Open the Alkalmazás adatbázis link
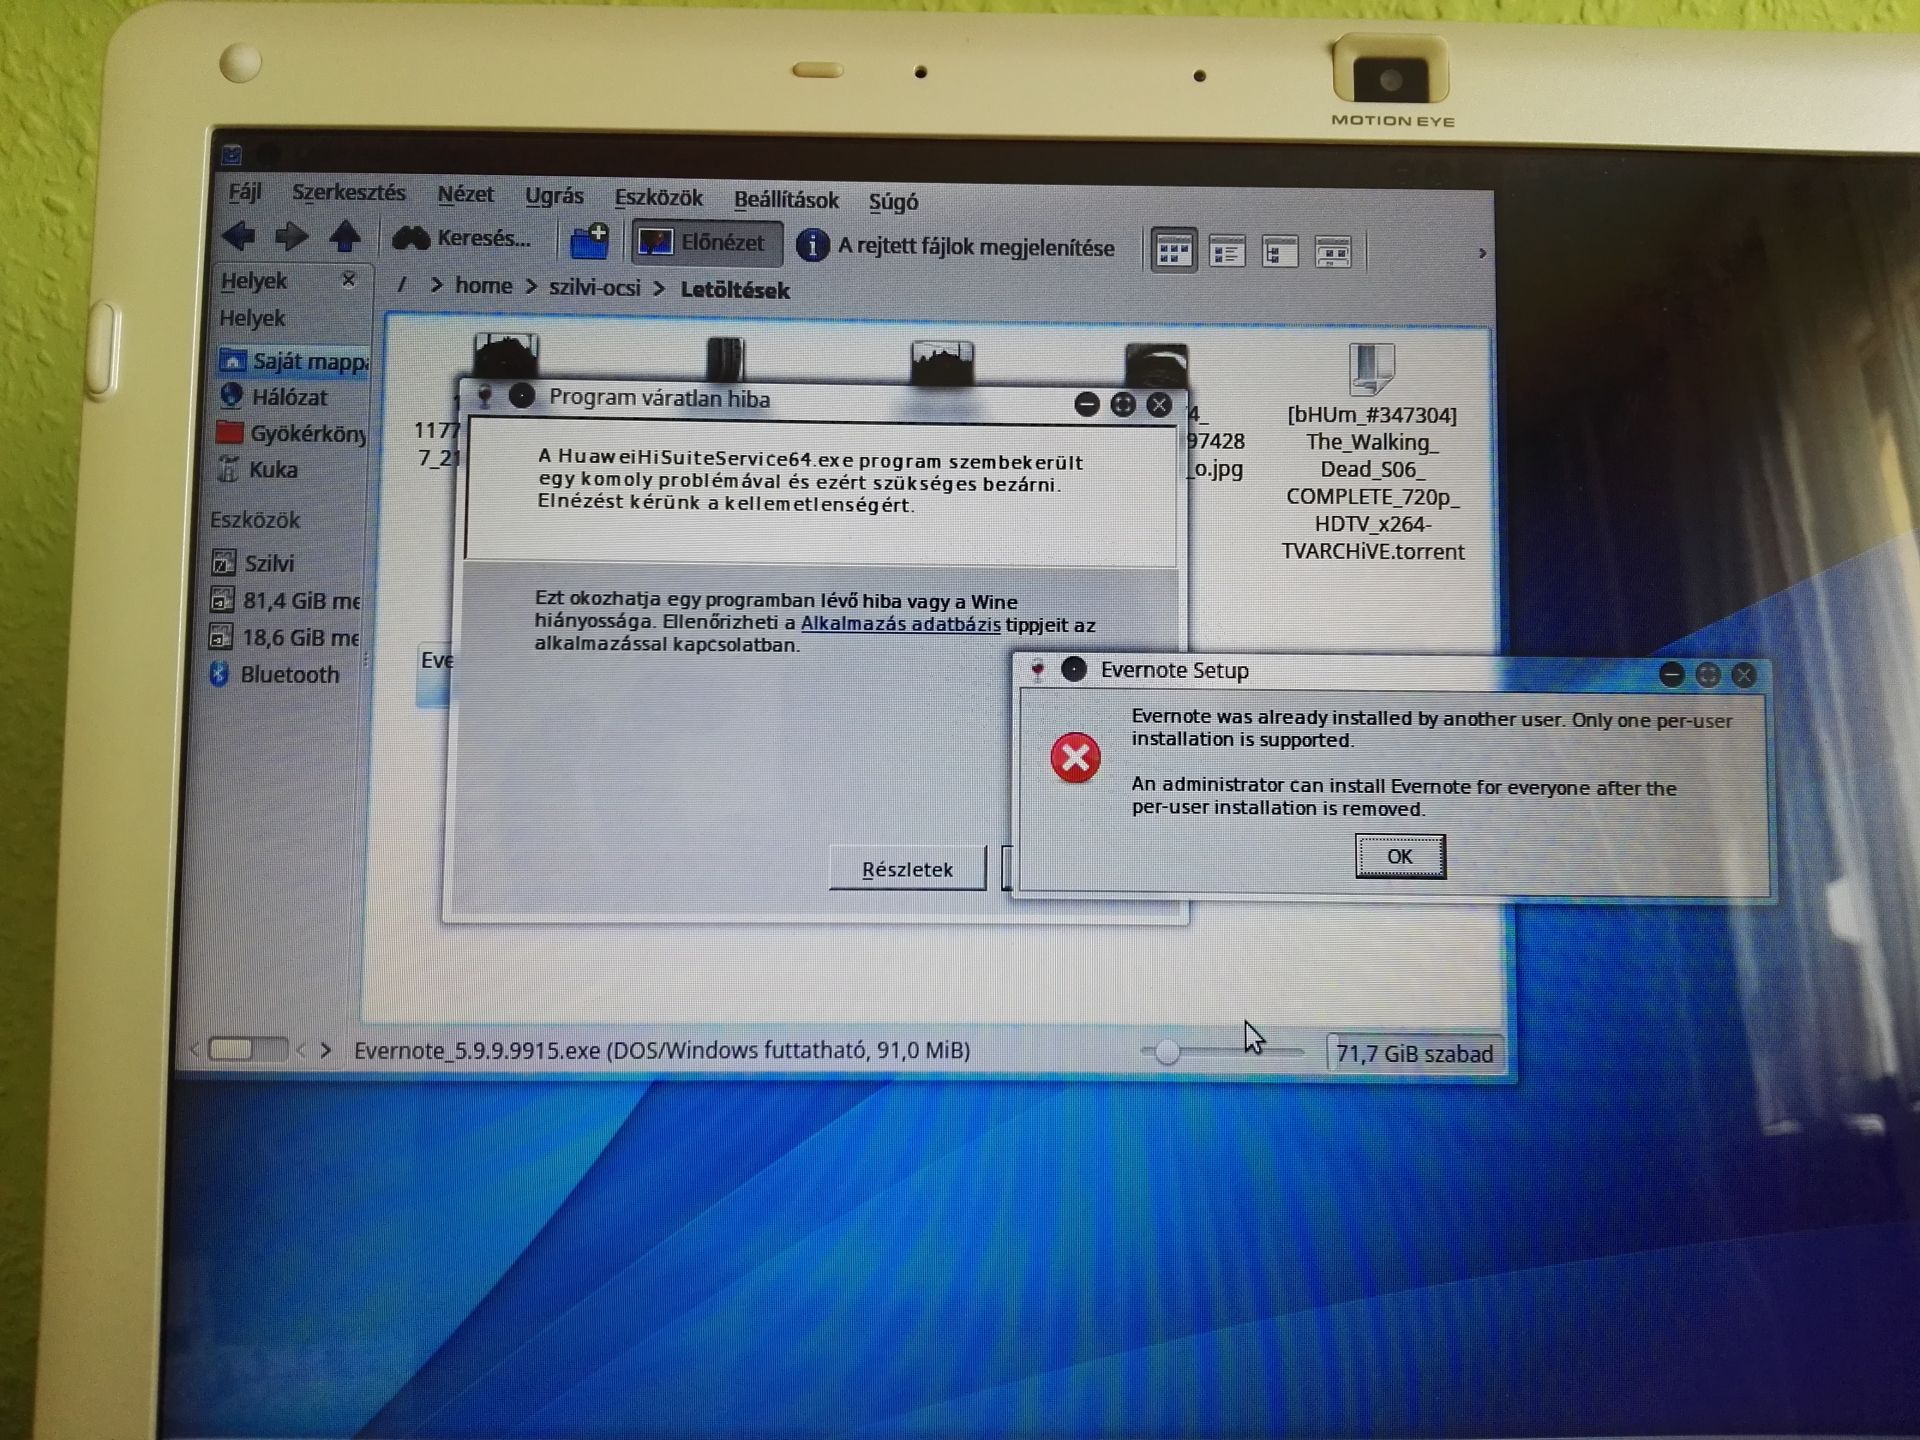 coord(900,624)
